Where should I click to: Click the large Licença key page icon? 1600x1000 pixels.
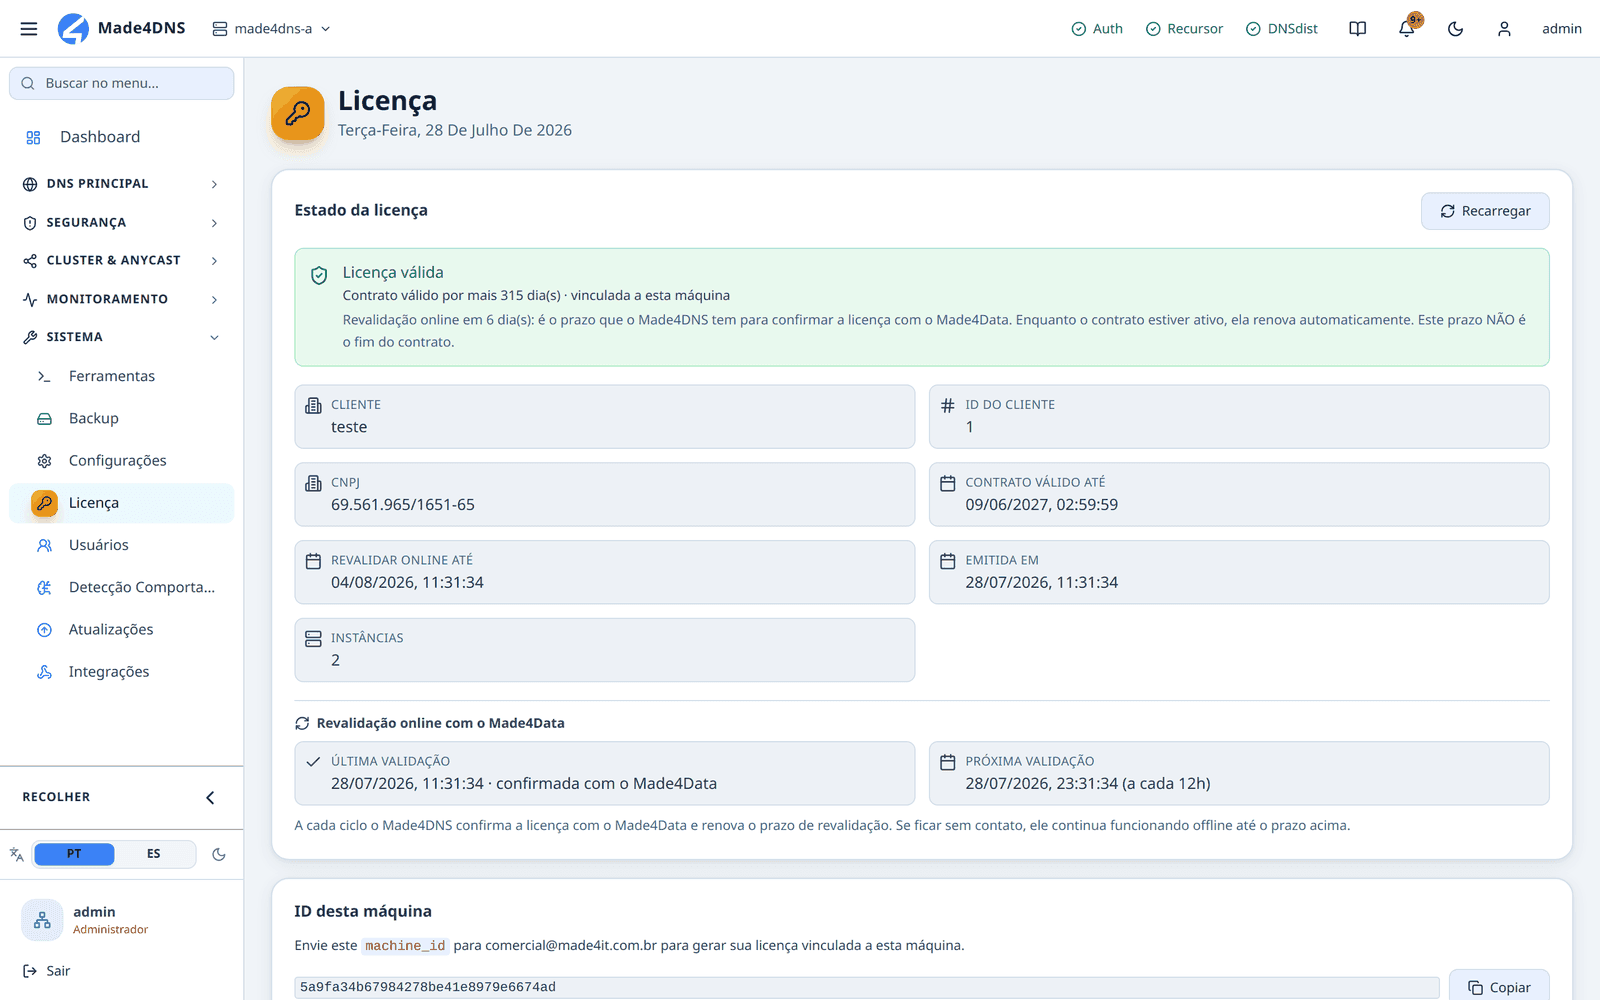coord(297,113)
